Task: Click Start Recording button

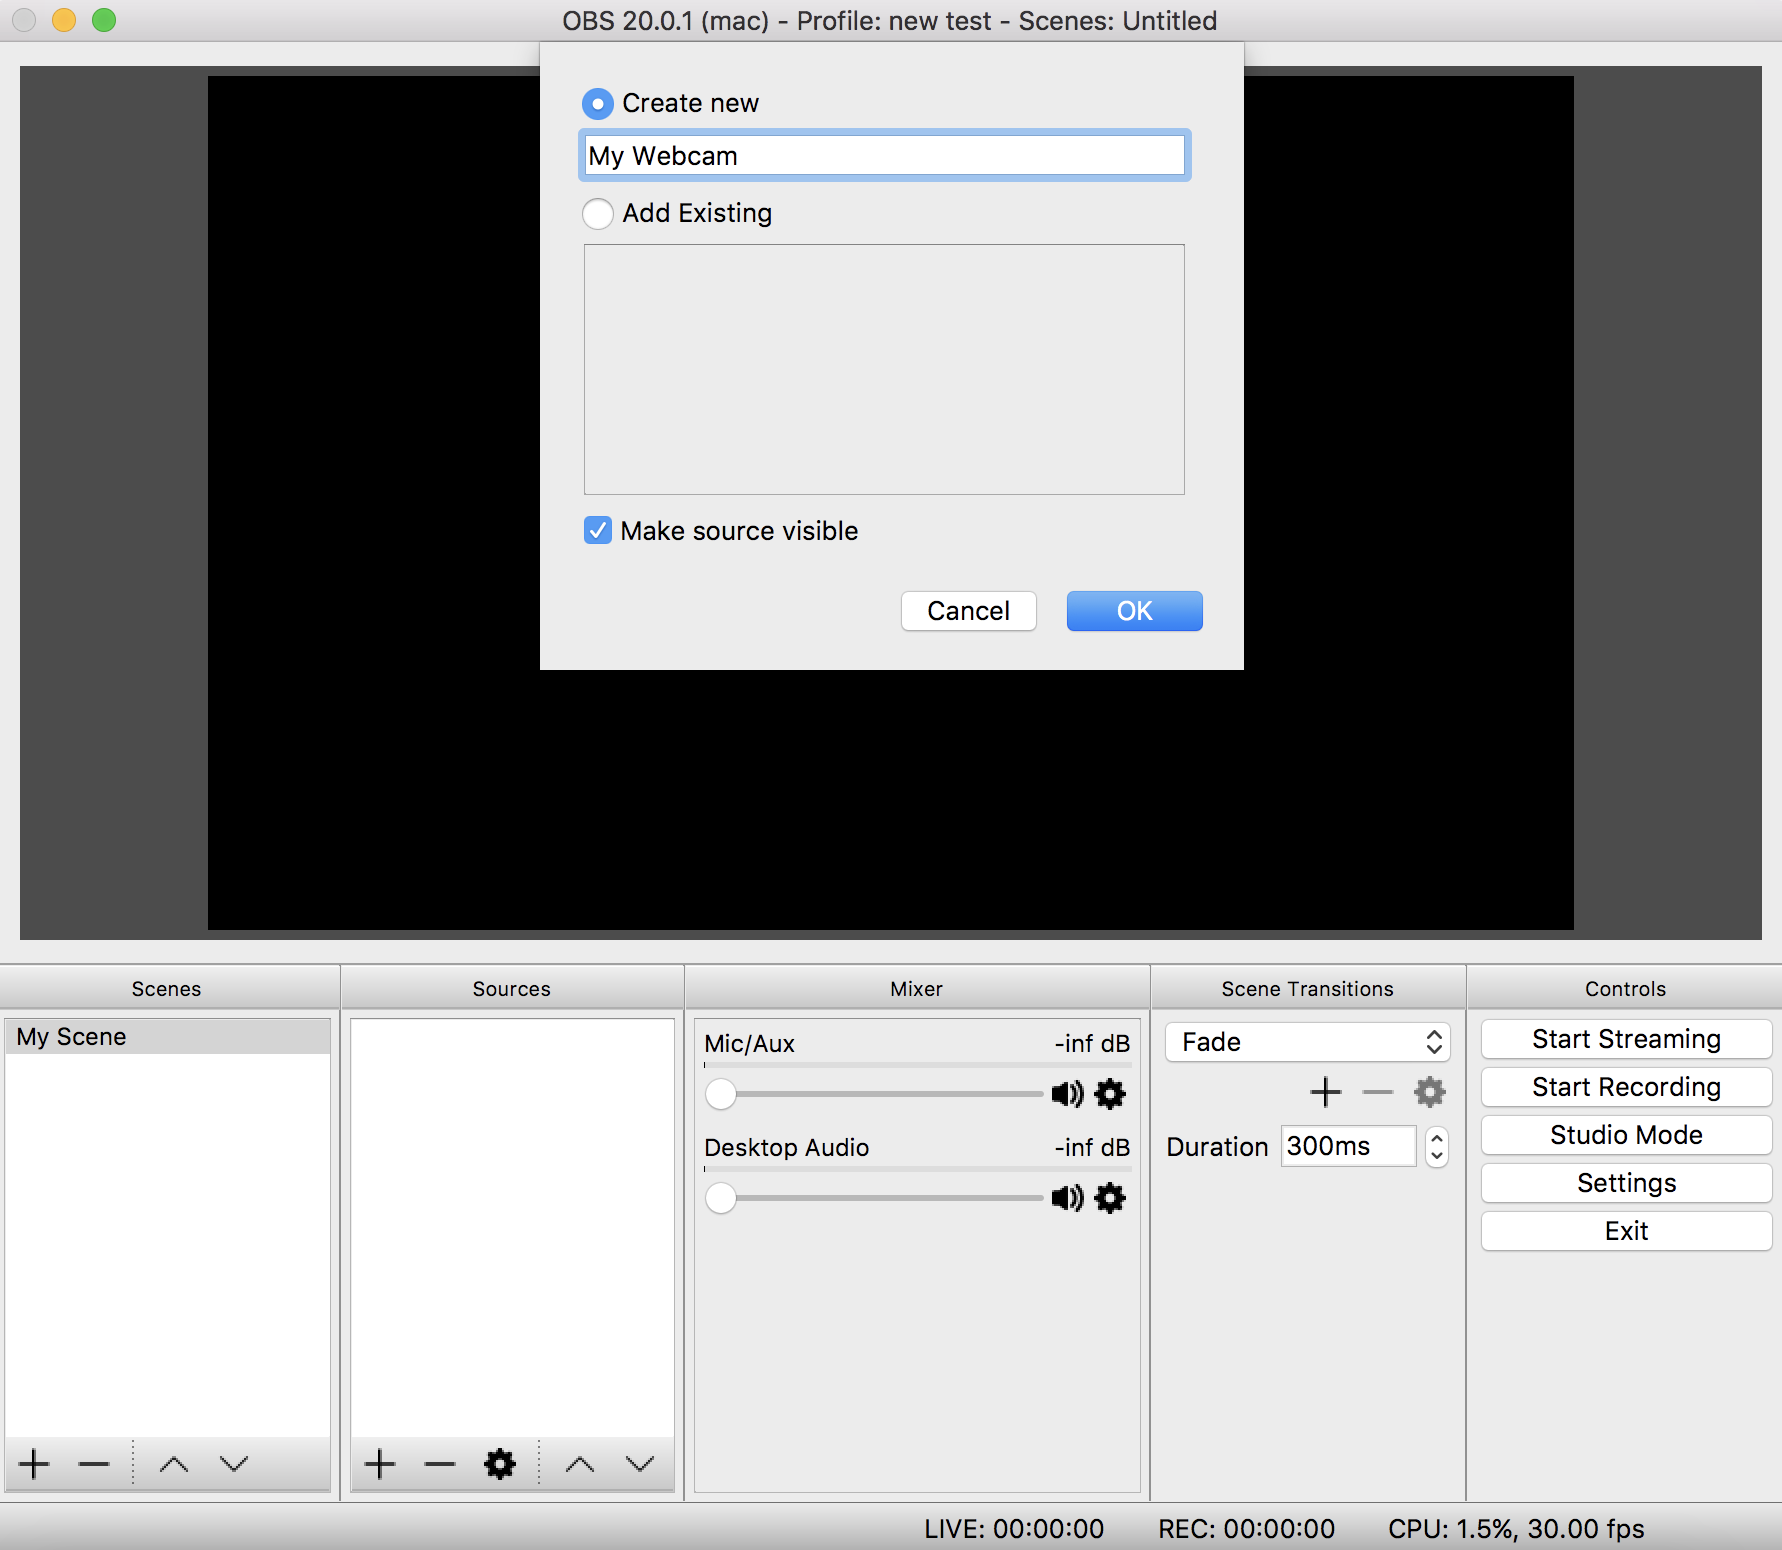Action: pyautogui.click(x=1626, y=1087)
